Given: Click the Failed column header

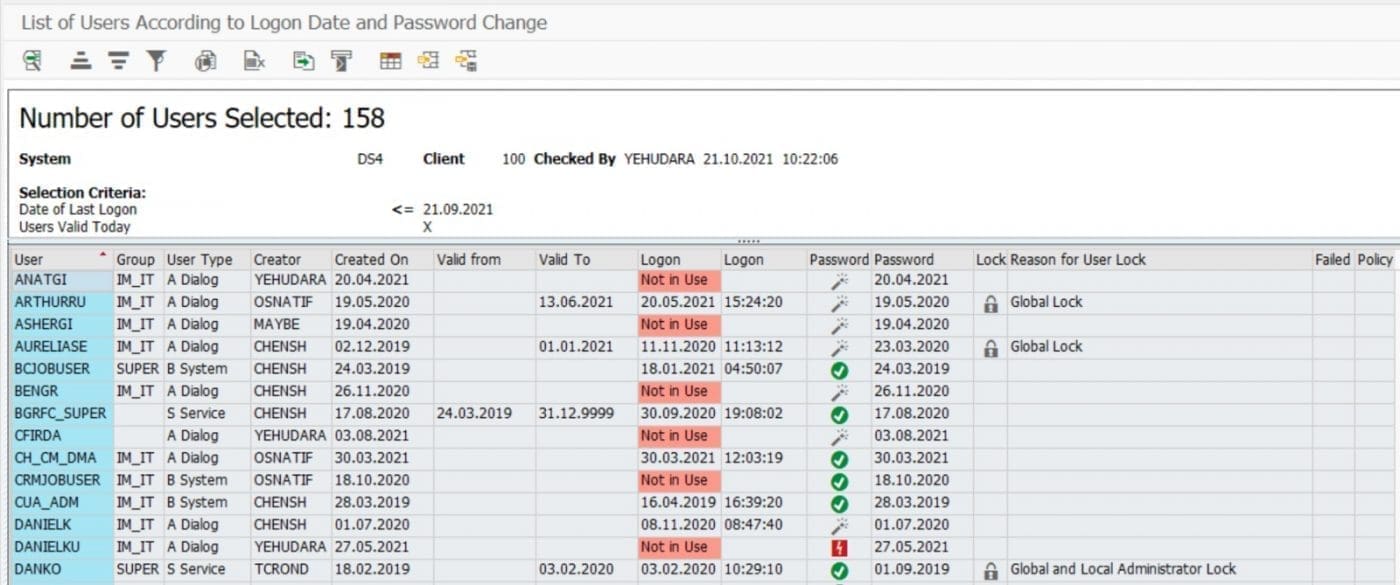Looking at the screenshot, I should [x=1332, y=259].
